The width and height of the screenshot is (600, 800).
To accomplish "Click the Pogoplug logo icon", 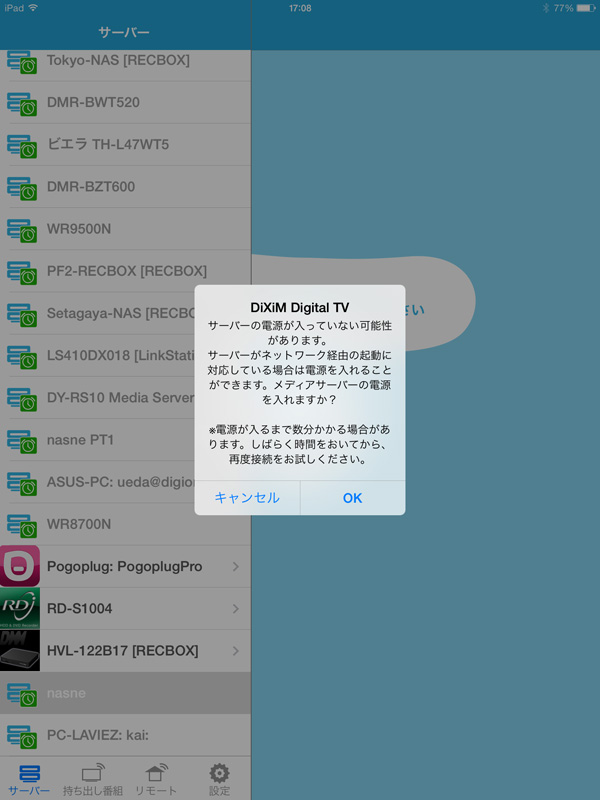I will pyautogui.click(x=20, y=566).
